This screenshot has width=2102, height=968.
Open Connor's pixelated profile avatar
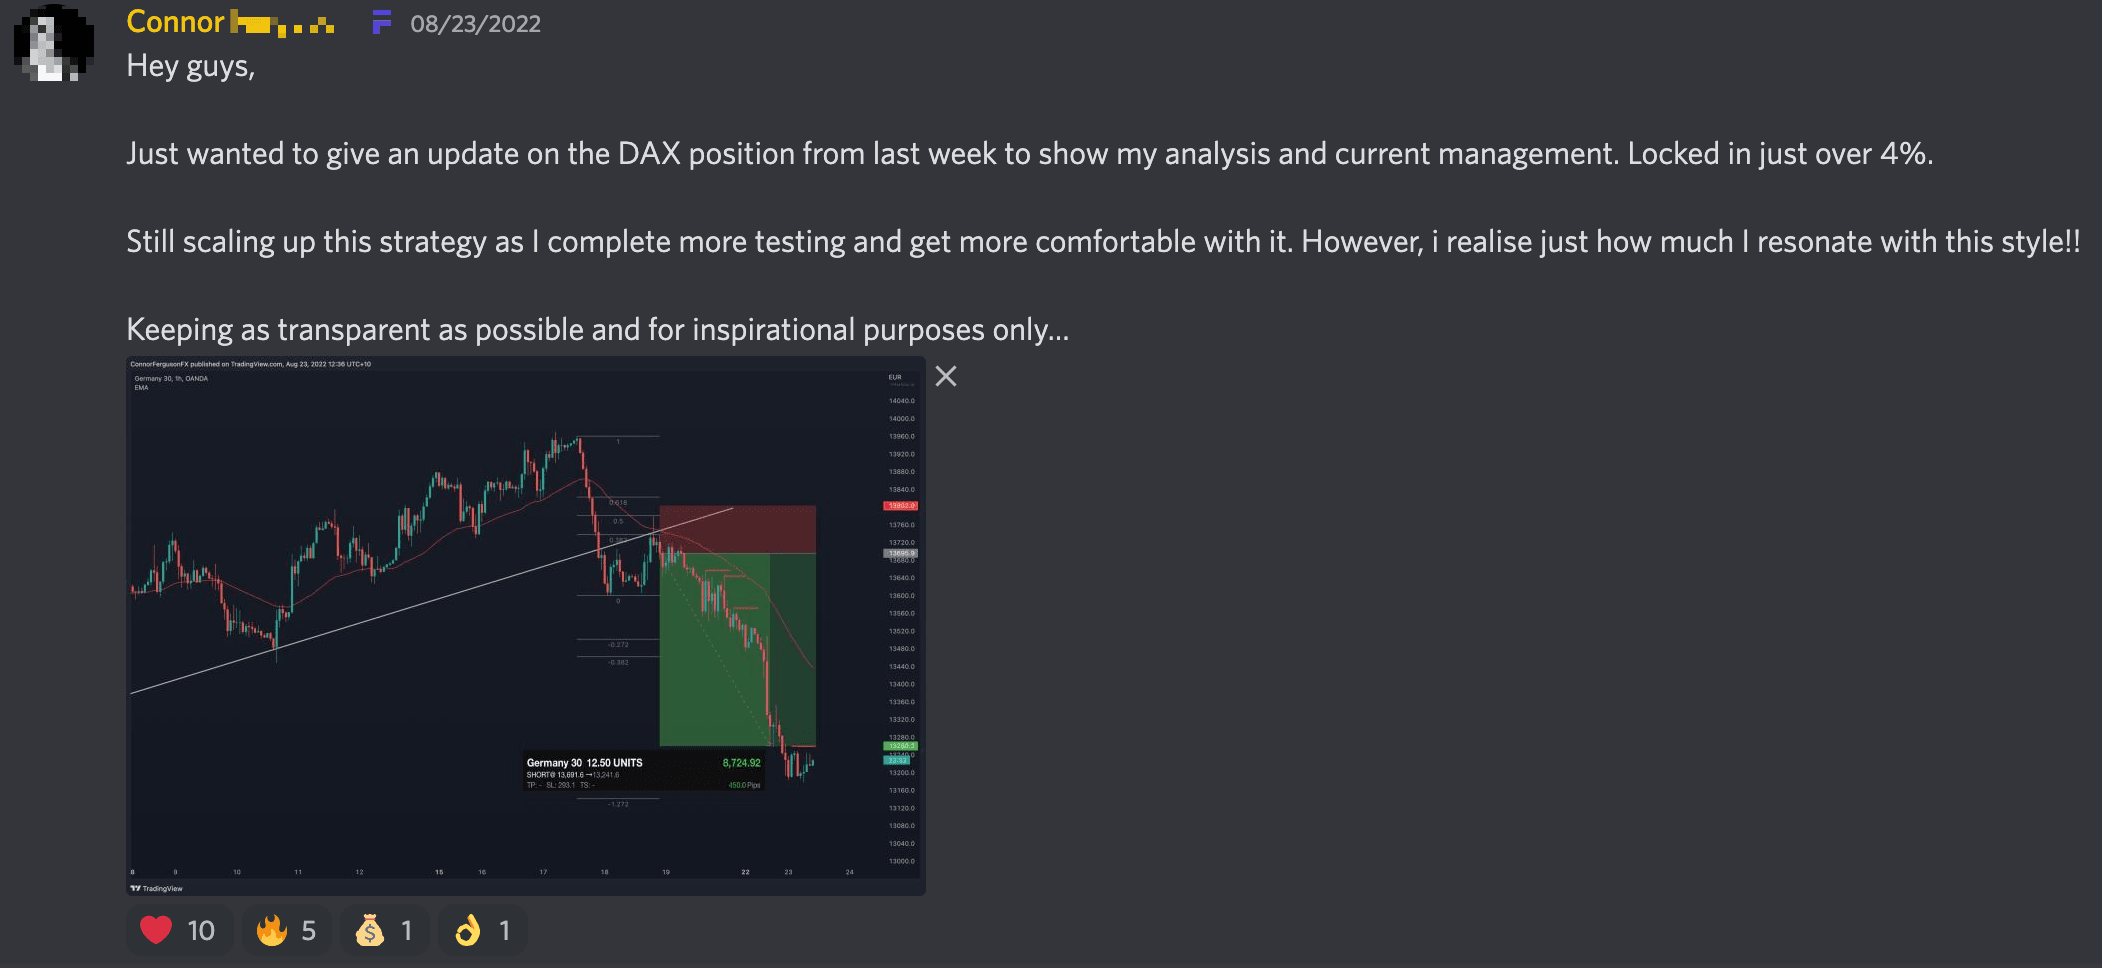54,43
